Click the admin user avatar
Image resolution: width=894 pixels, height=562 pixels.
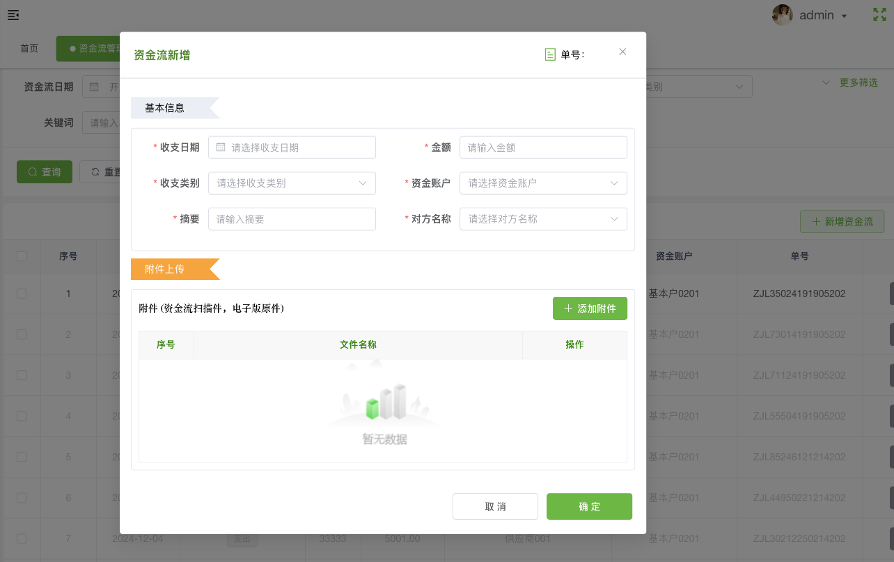782,15
